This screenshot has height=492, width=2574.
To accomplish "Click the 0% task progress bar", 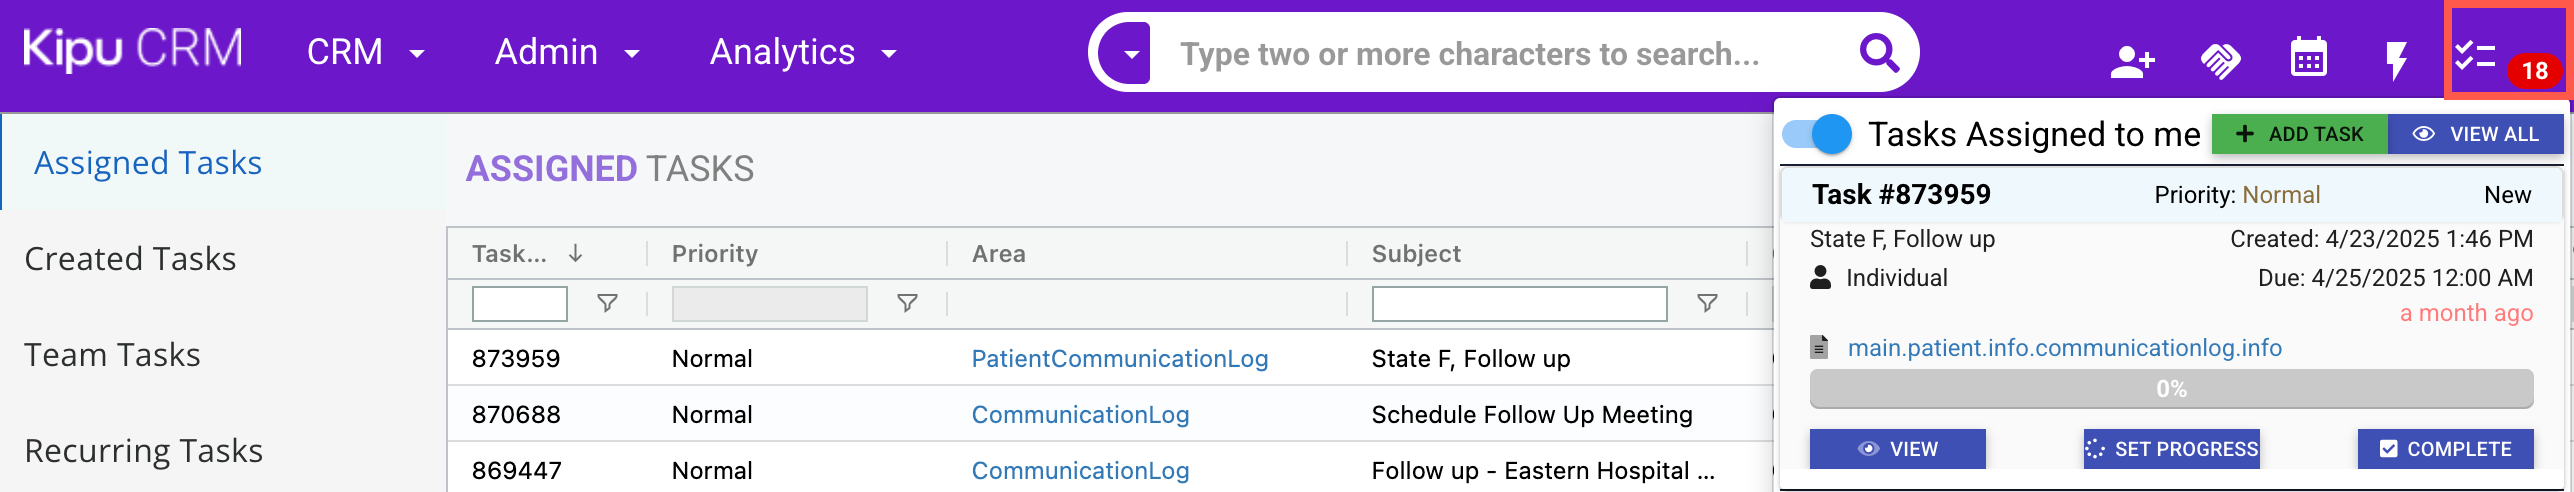I will click(x=2171, y=389).
